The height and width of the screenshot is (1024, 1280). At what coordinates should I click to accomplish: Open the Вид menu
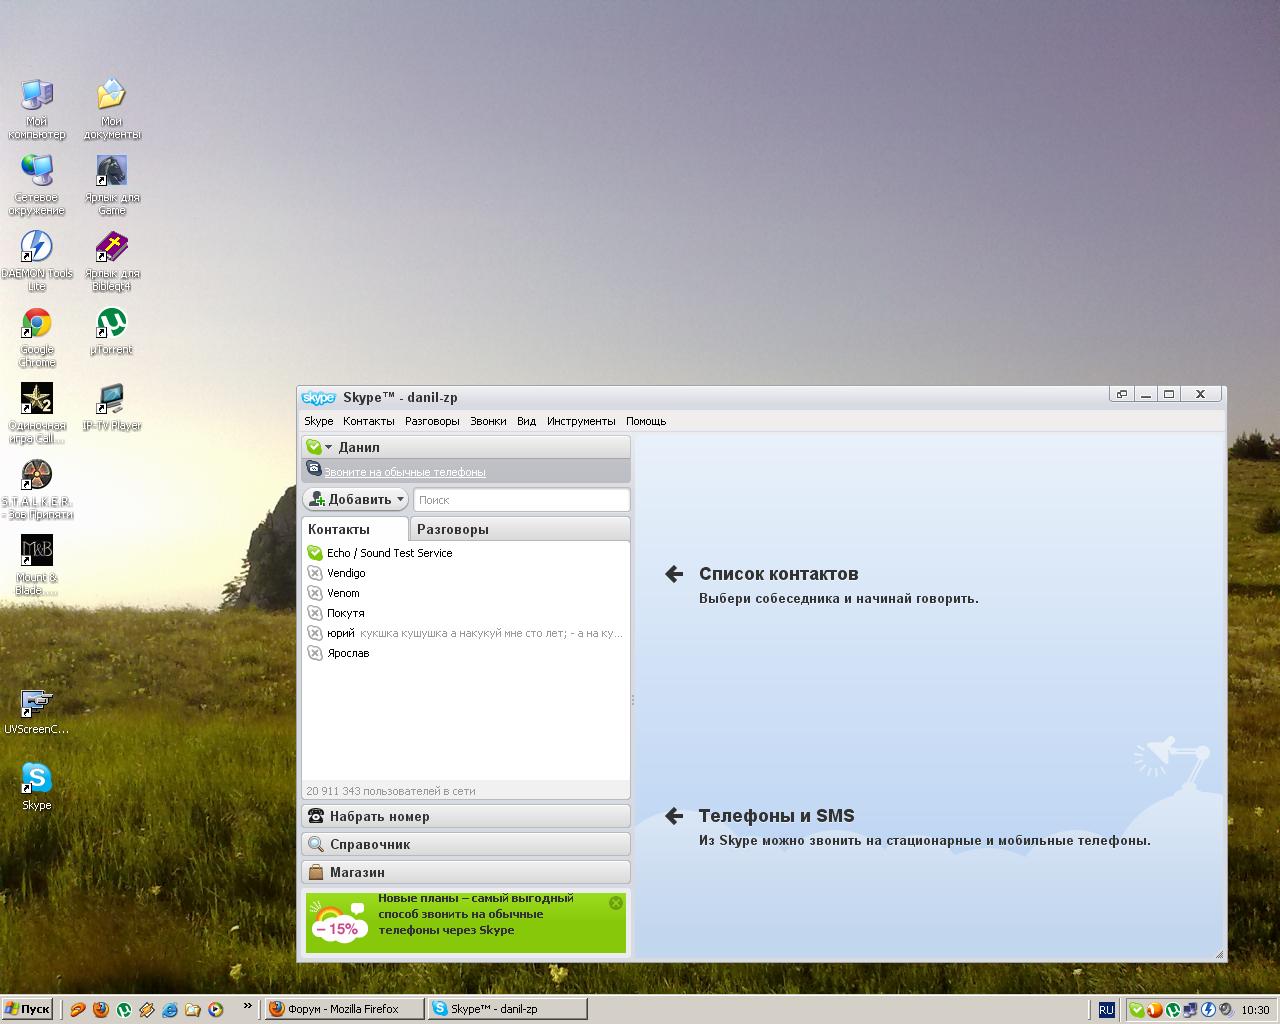(x=526, y=421)
